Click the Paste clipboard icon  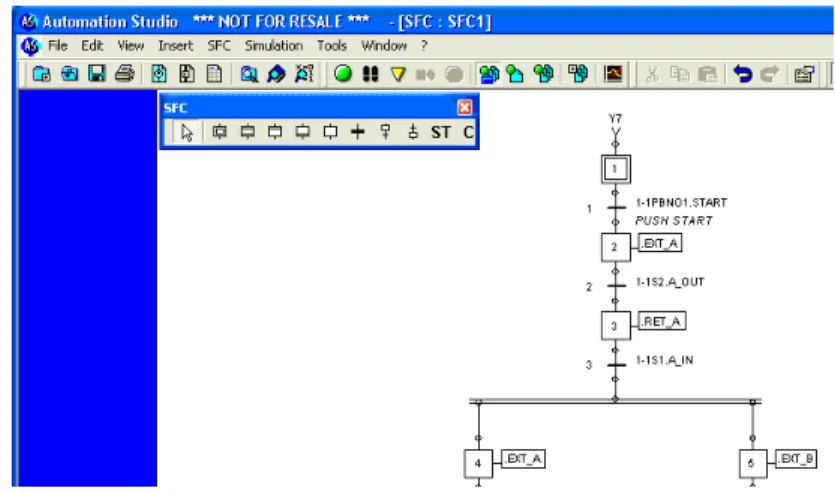707,74
